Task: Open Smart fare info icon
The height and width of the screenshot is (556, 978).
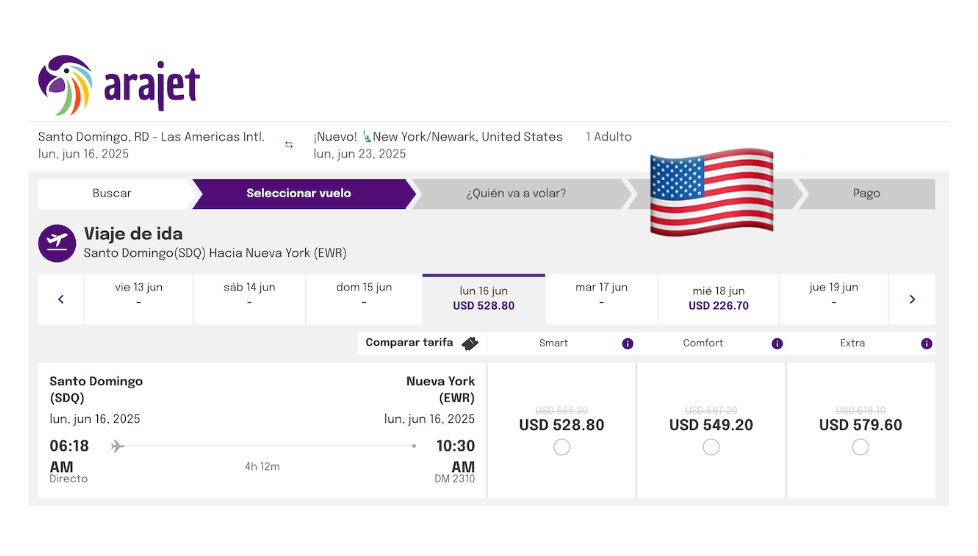Action: point(627,344)
